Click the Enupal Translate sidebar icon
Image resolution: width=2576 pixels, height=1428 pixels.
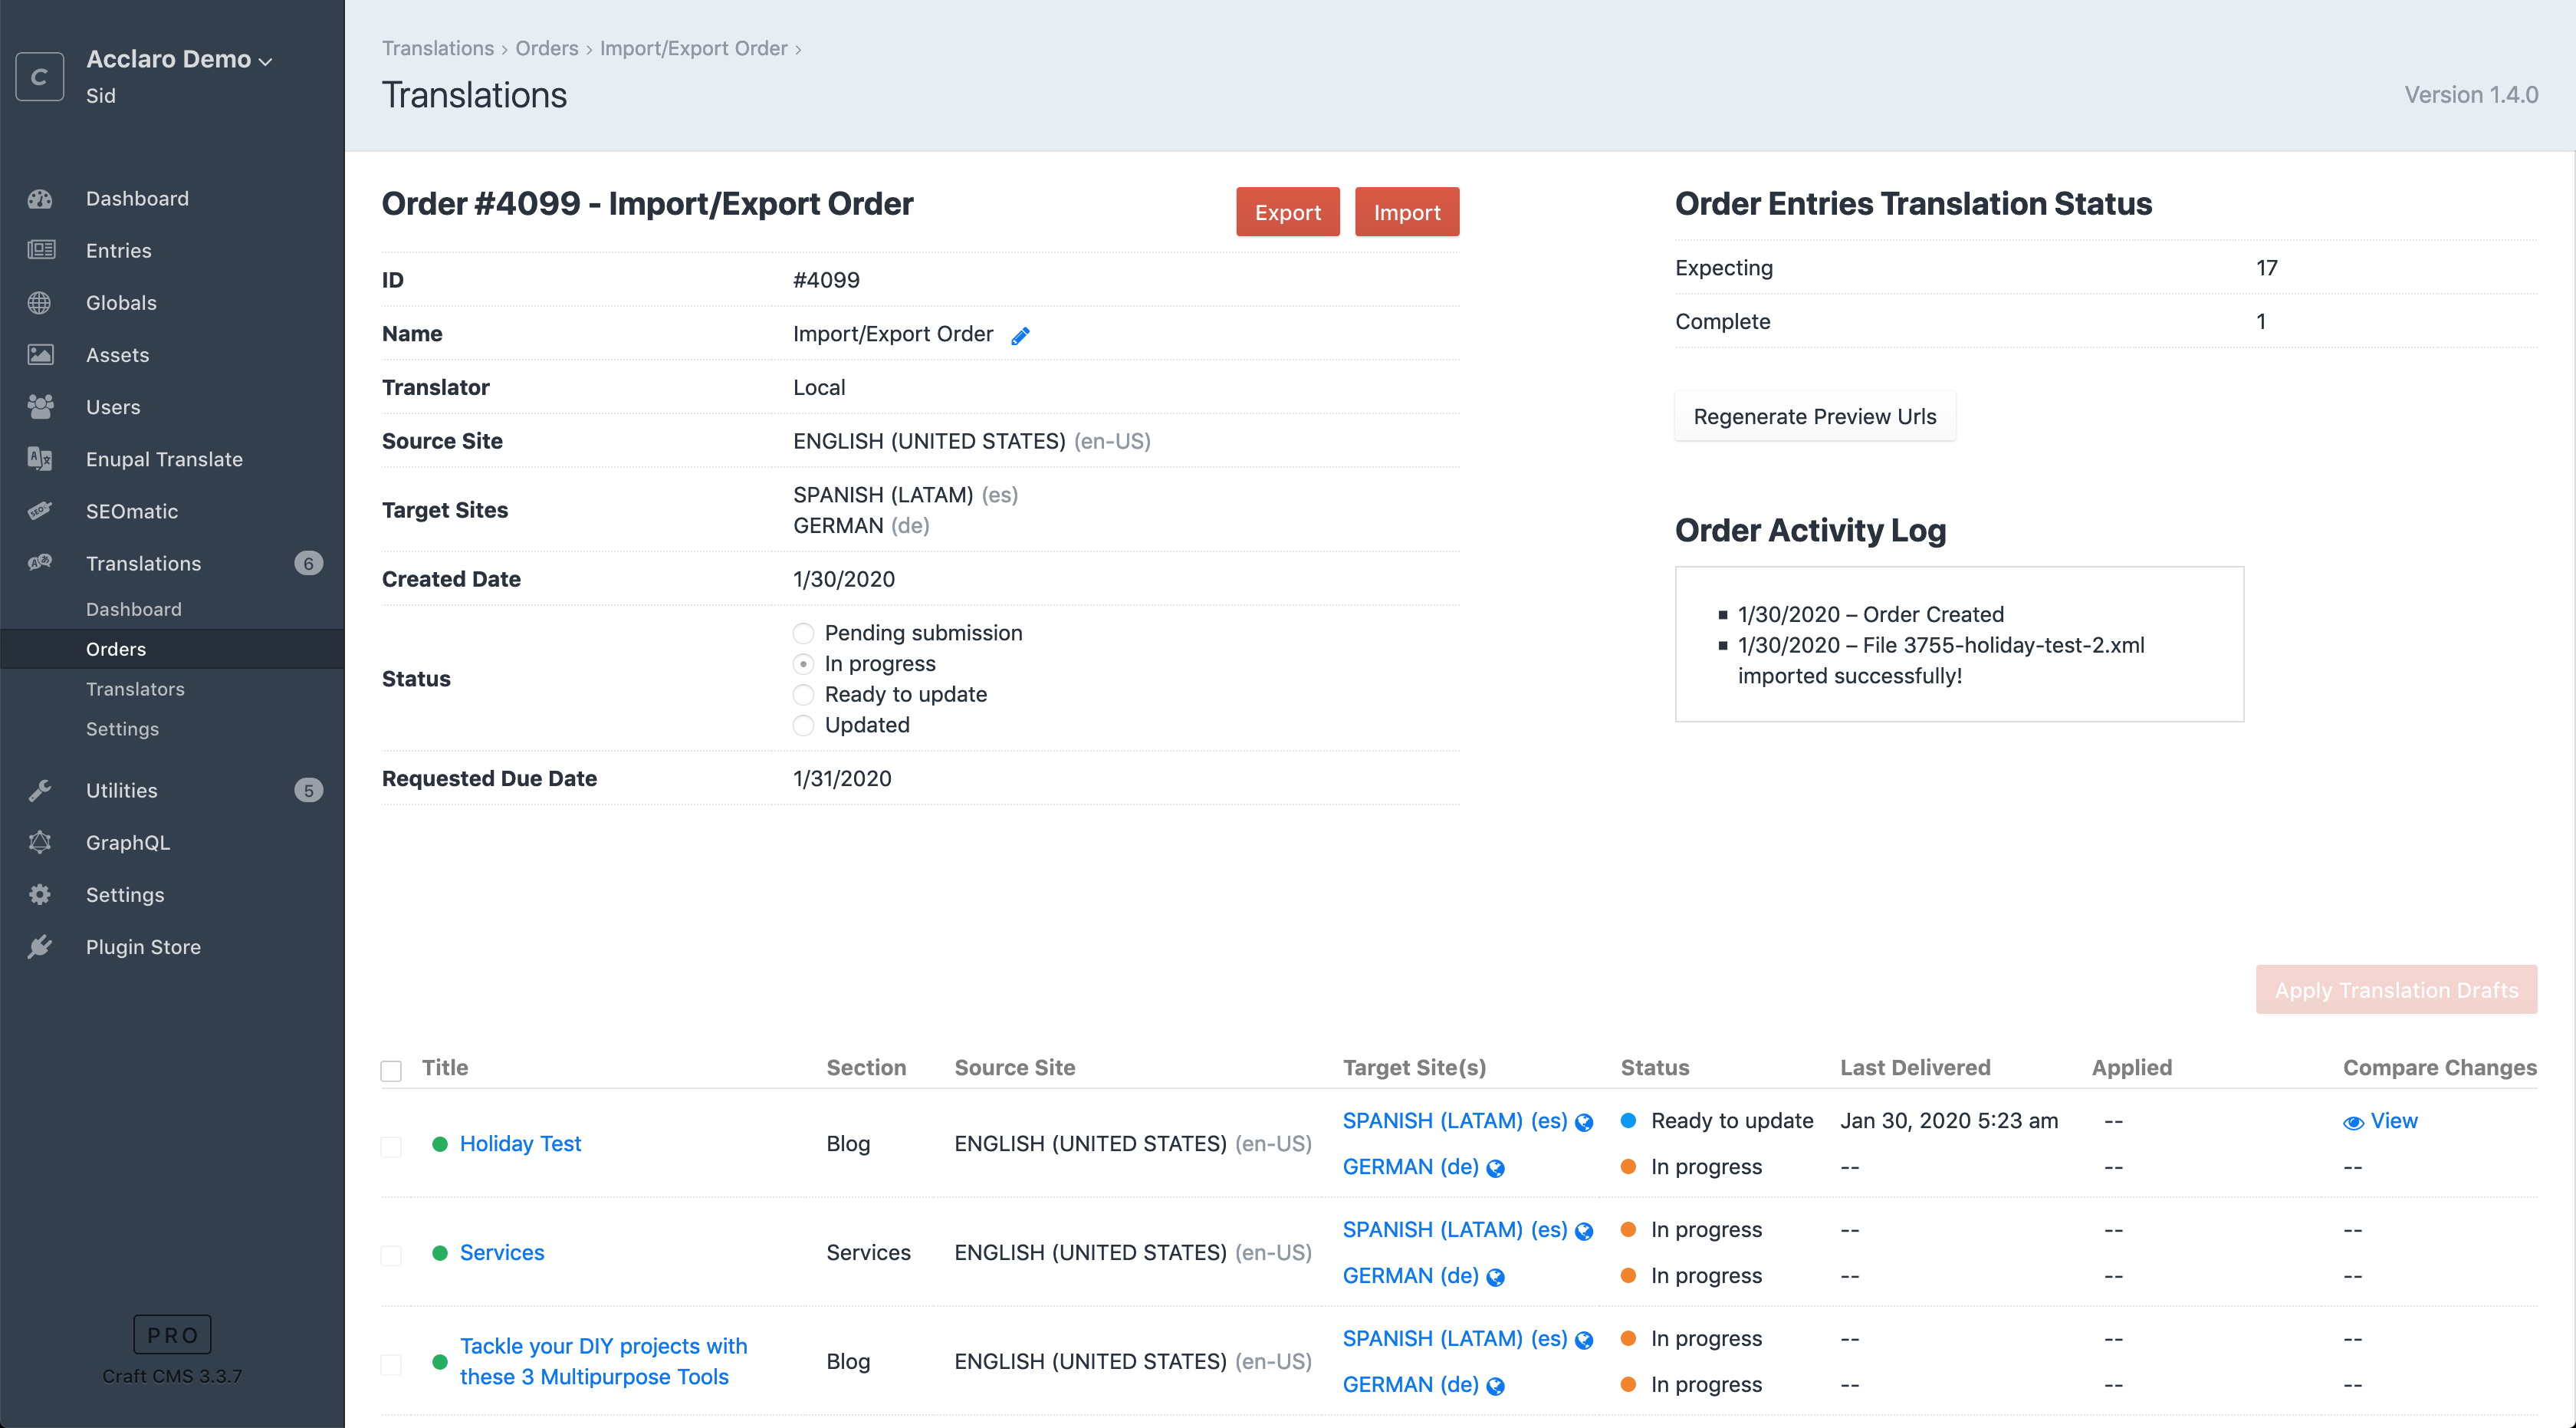pos(40,459)
